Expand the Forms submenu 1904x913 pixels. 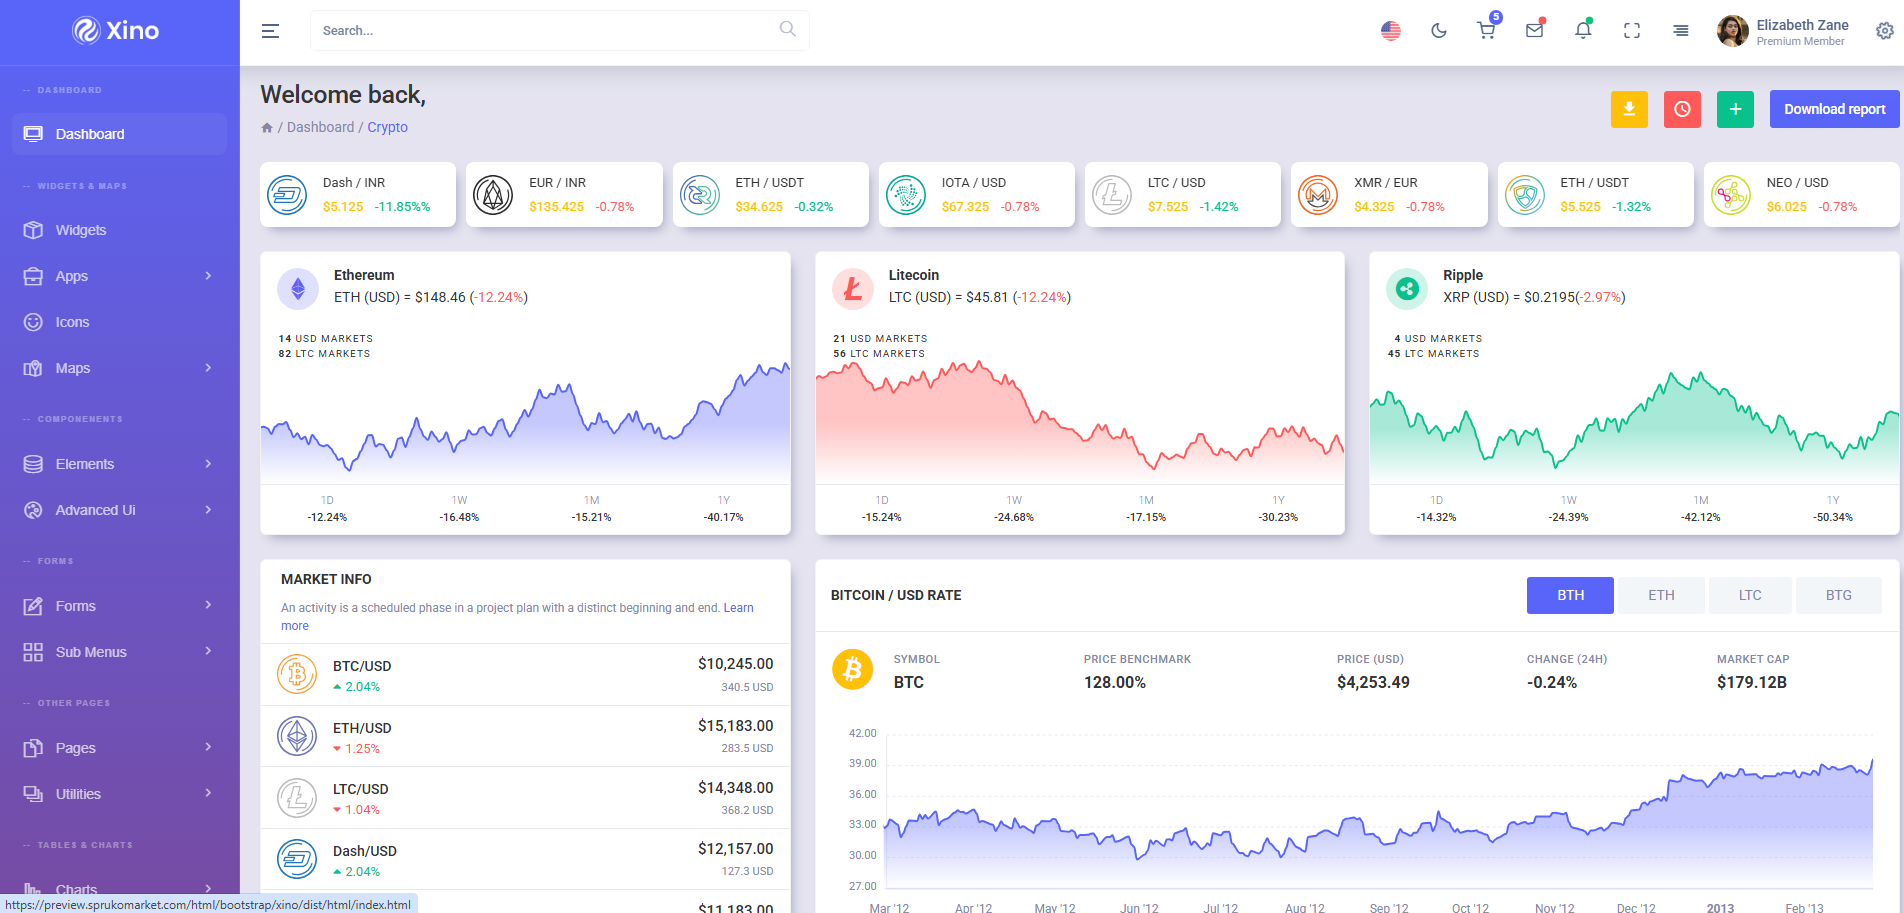click(x=119, y=606)
